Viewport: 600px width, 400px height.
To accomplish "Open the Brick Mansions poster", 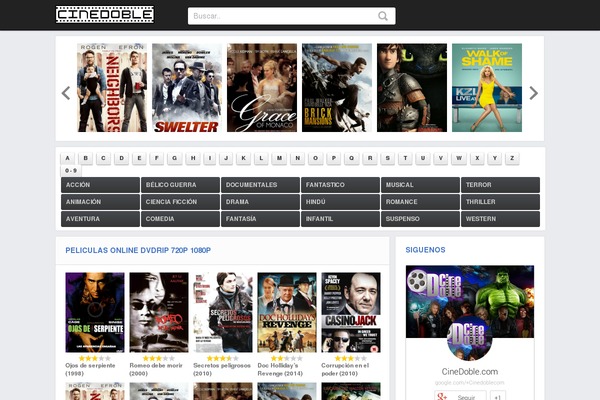I will [337, 88].
